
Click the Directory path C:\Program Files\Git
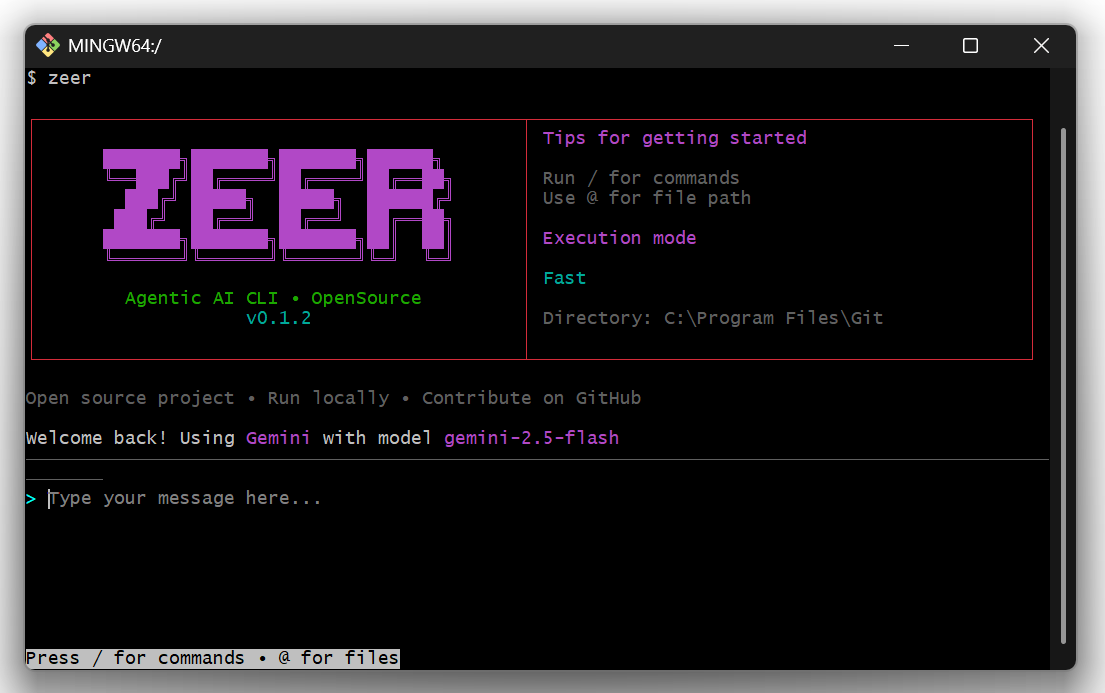pos(774,318)
